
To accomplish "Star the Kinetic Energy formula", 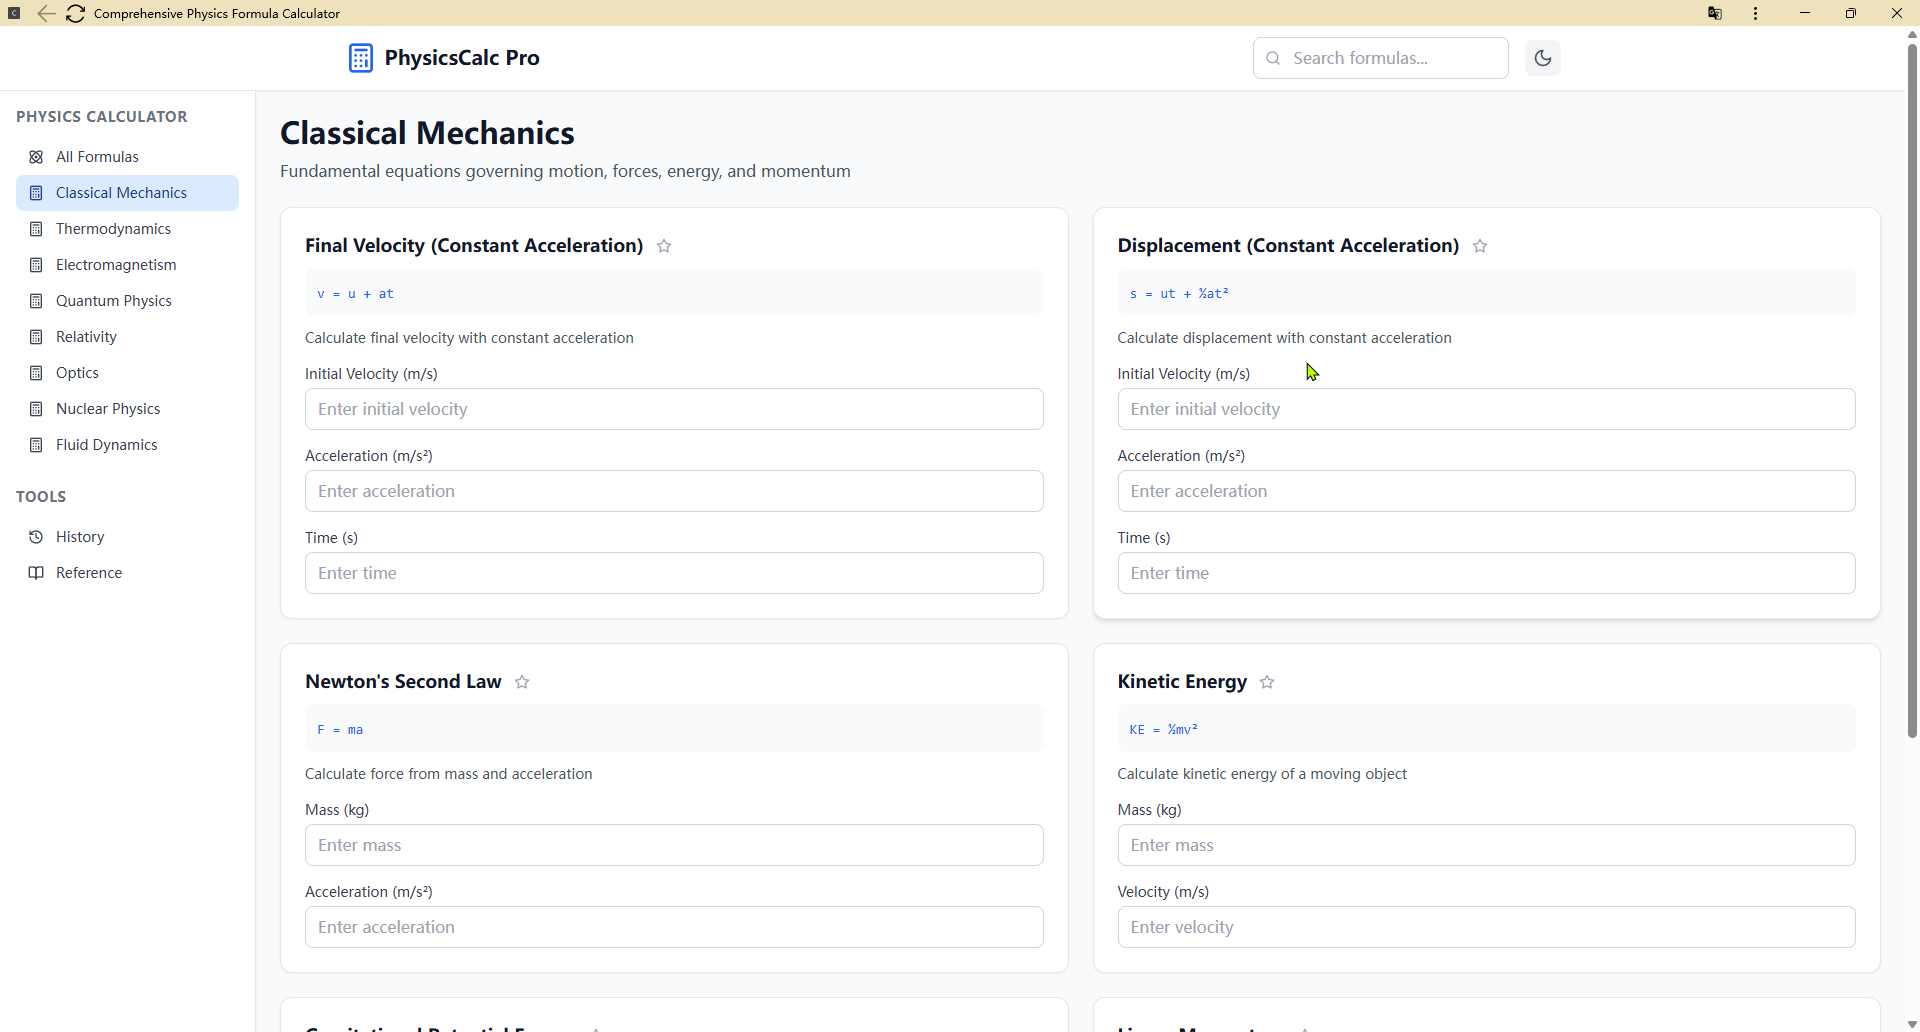I will 1267,682.
